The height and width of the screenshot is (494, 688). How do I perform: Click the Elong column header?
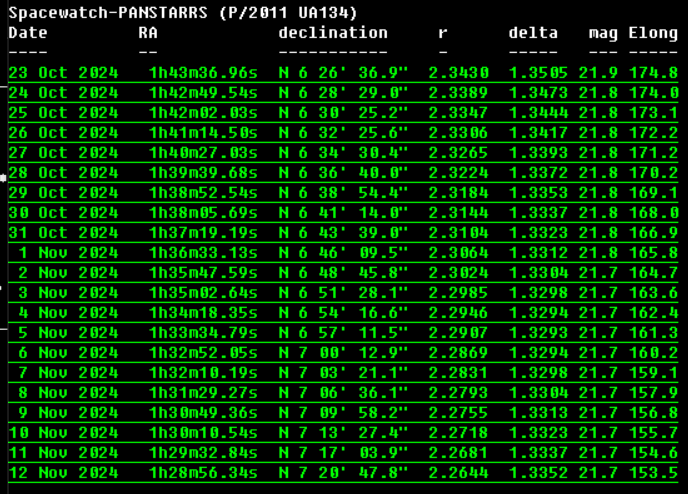(x=653, y=33)
